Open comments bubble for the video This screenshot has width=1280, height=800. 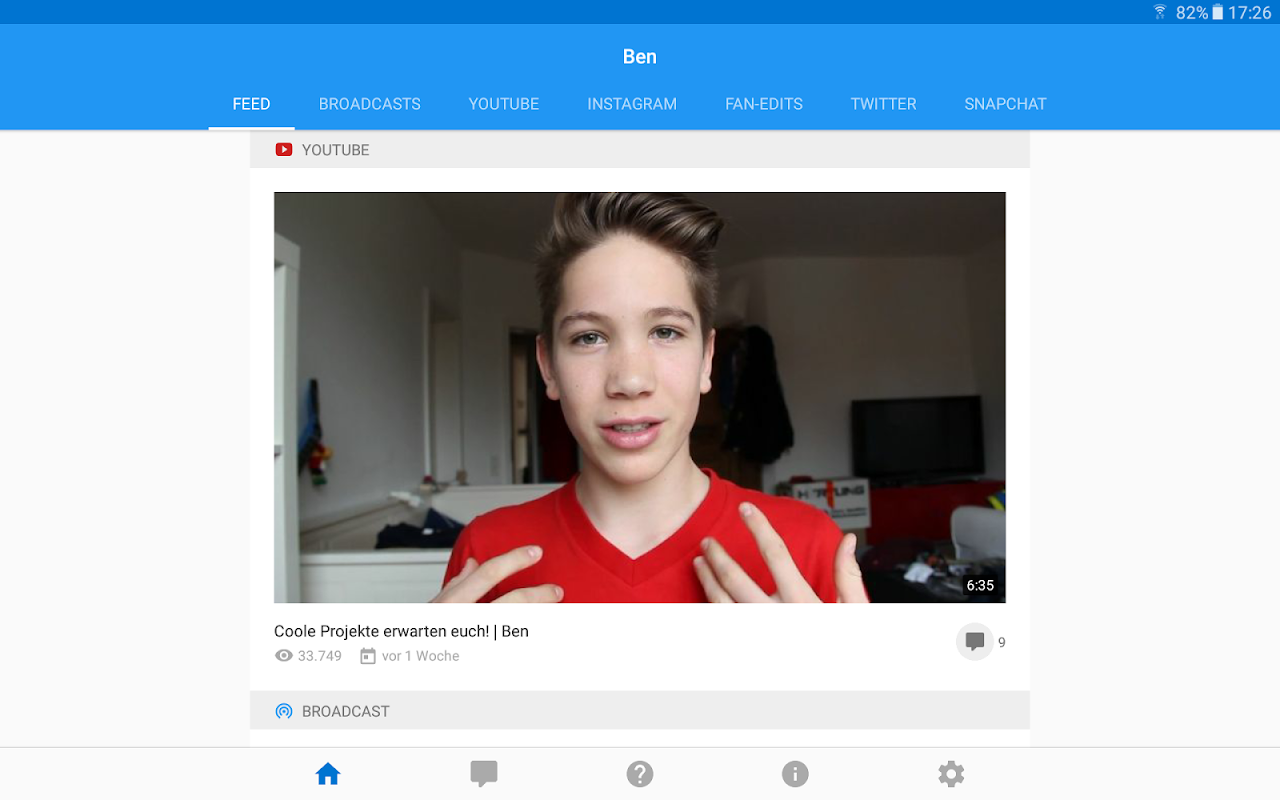975,642
